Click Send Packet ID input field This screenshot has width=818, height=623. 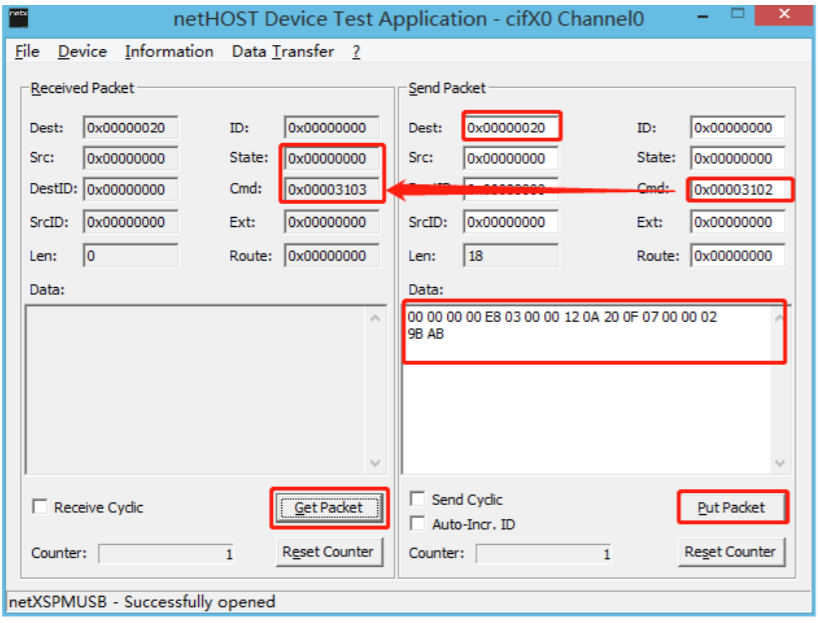click(x=738, y=128)
